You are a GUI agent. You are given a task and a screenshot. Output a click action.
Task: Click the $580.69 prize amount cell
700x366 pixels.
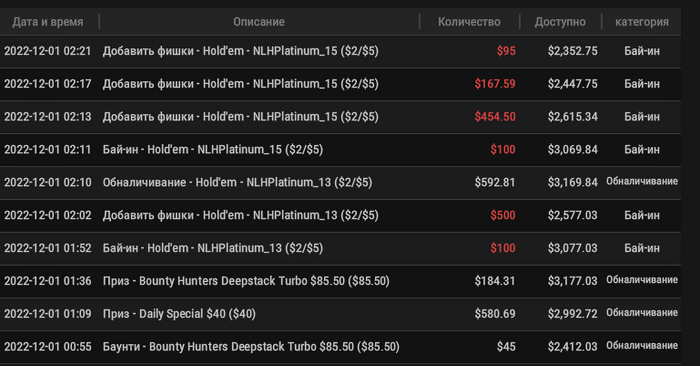tap(495, 314)
